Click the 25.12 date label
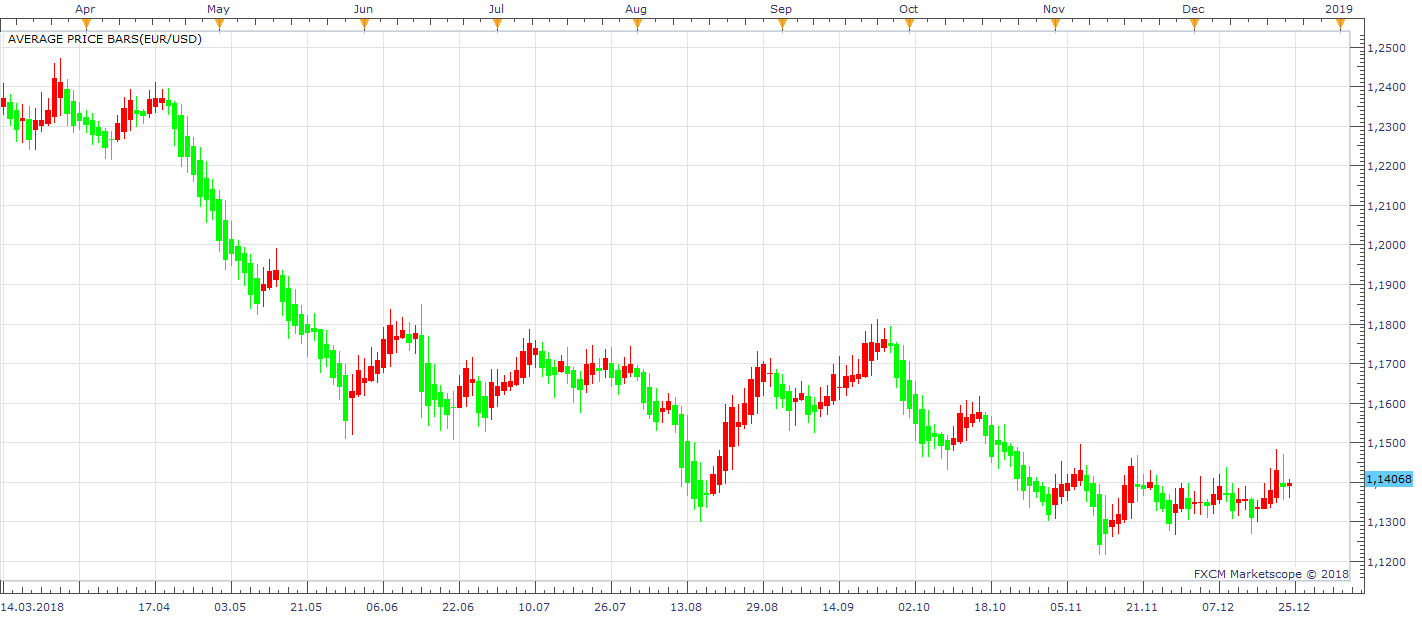This screenshot has height=619, width=1422. [1294, 607]
